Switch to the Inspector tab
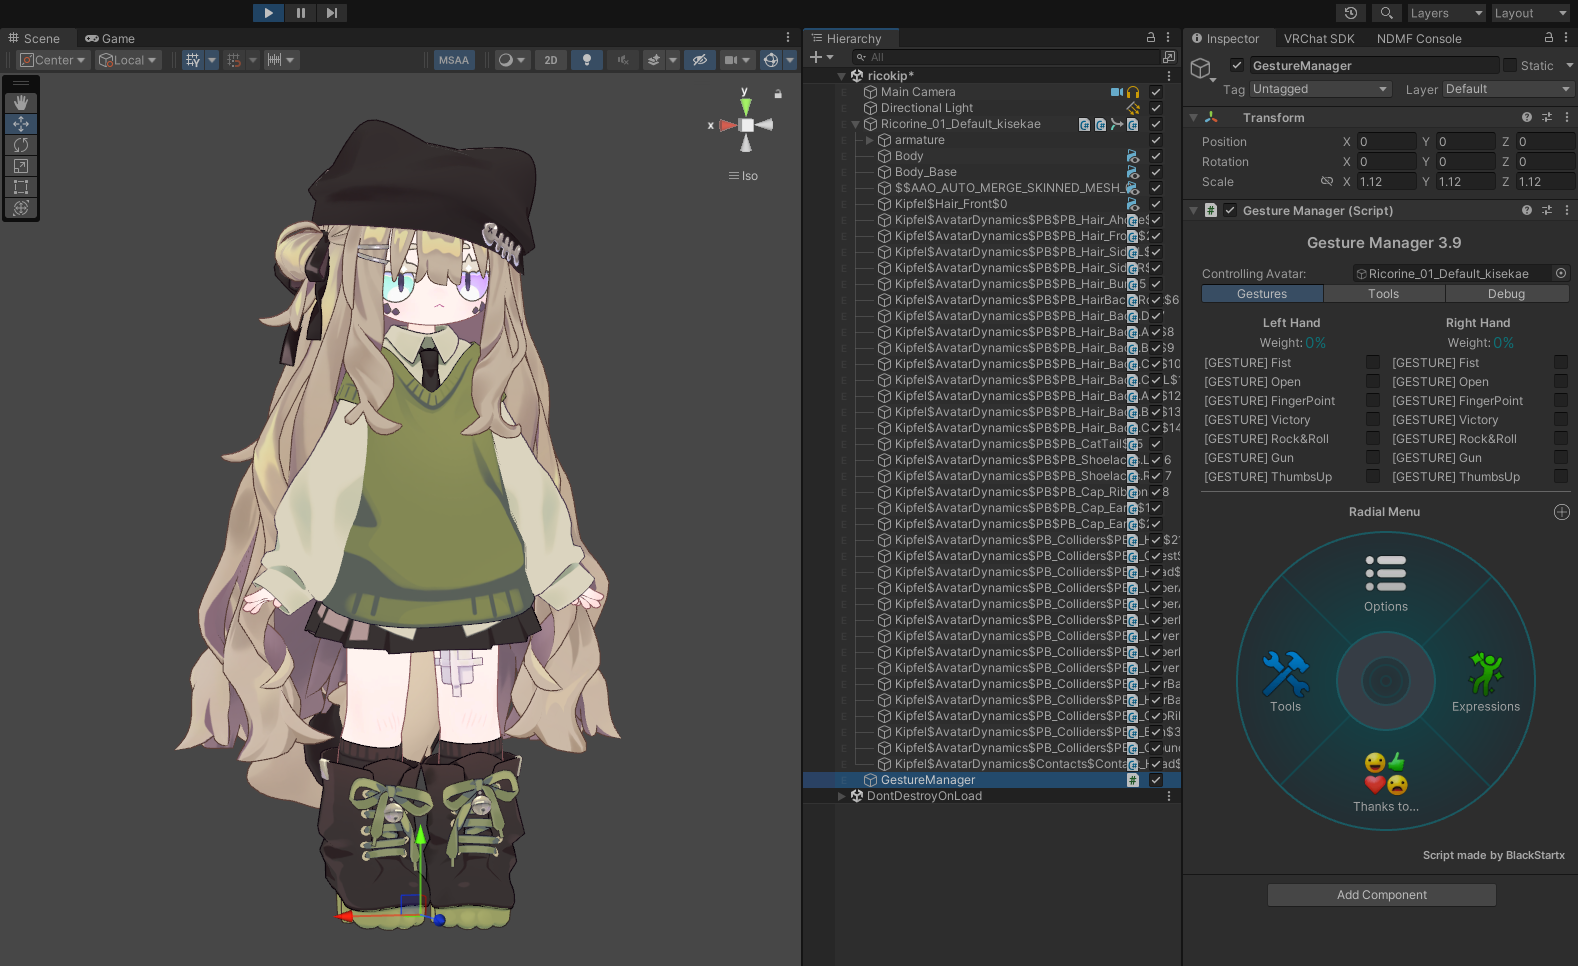Viewport: 1578px width, 966px height. [1226, 38]
